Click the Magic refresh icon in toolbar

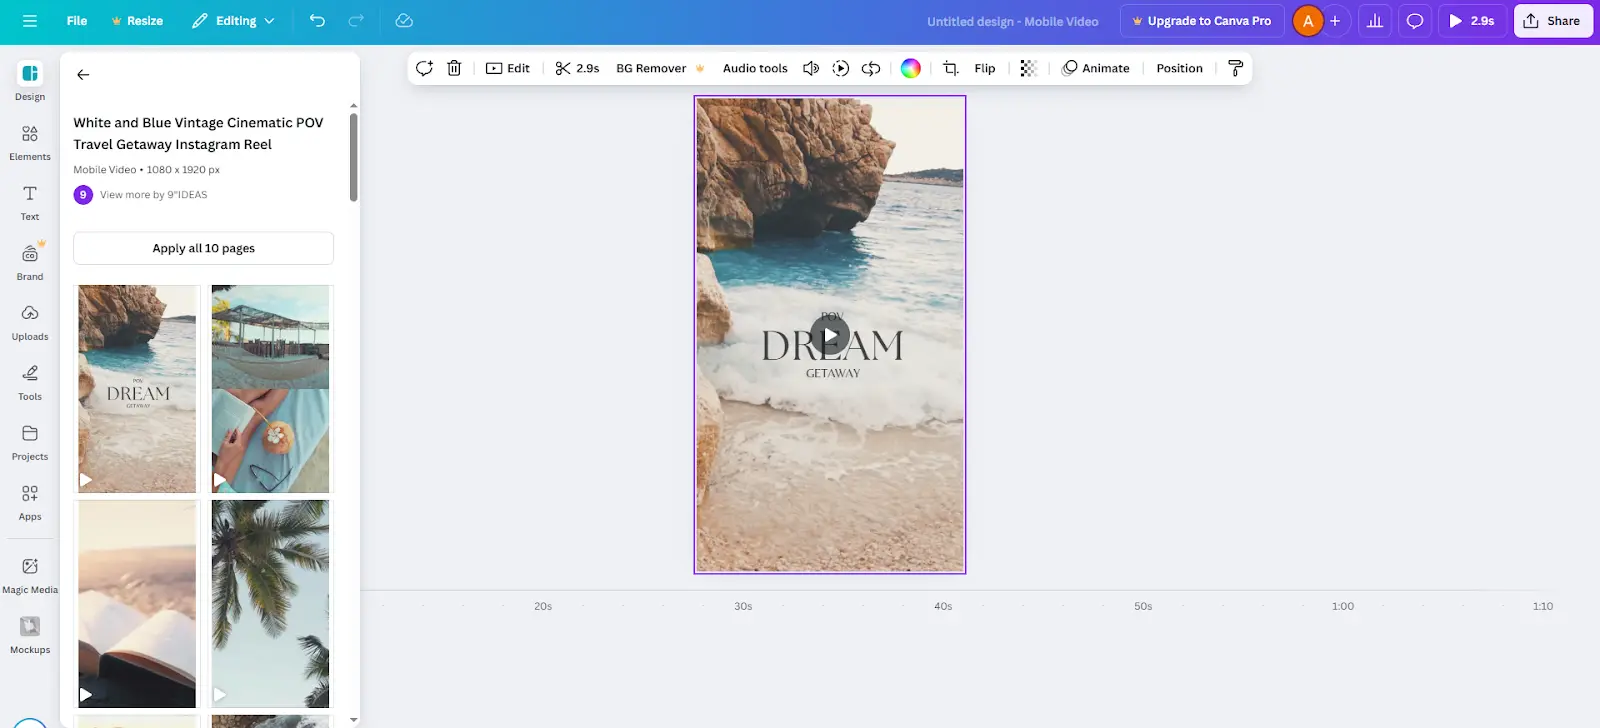coord(424,68)
